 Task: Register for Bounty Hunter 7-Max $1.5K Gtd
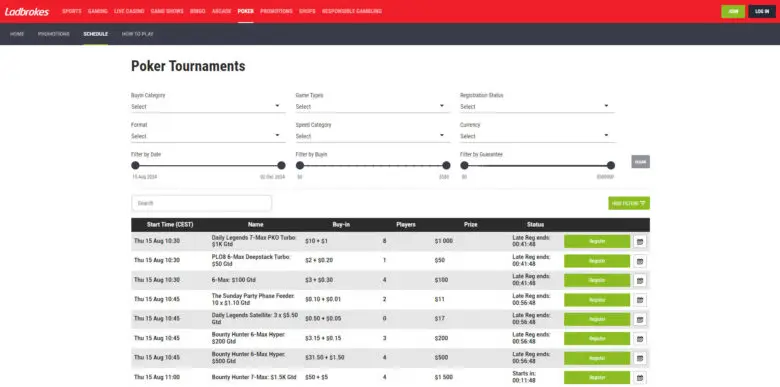[597, 378]
